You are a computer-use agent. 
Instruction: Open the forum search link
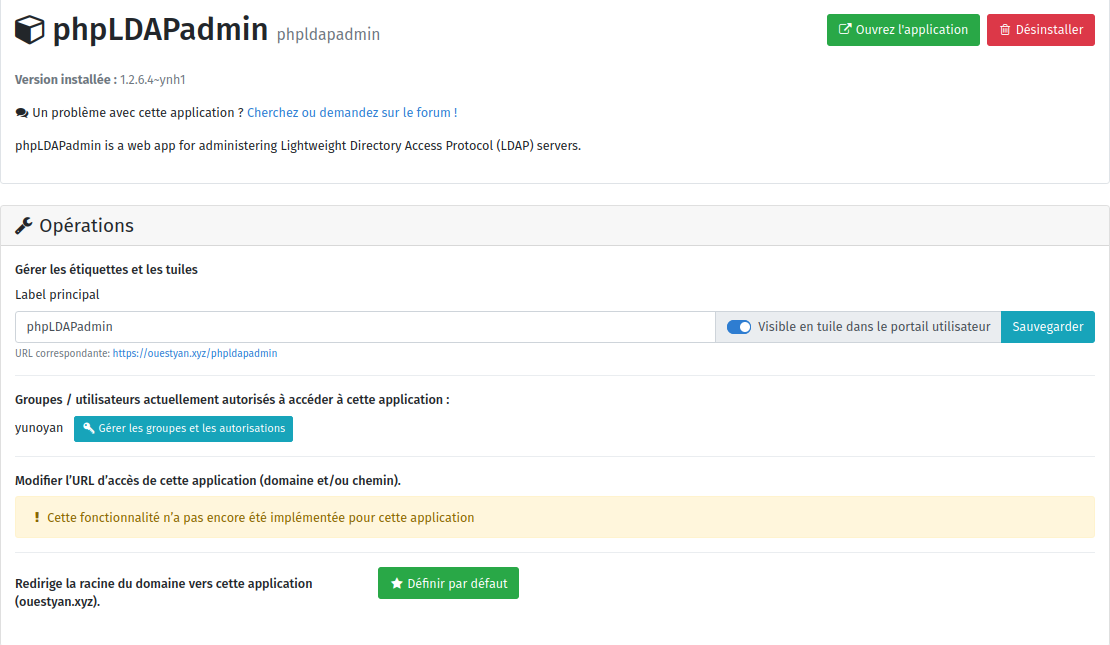[351, 113]
